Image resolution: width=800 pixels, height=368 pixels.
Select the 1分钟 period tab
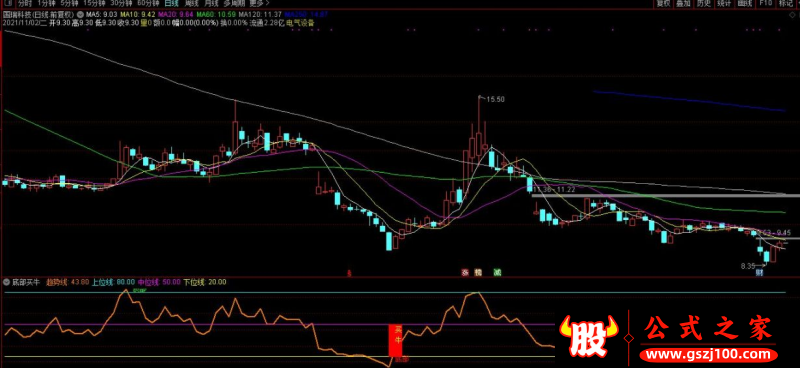click(46, 4)
